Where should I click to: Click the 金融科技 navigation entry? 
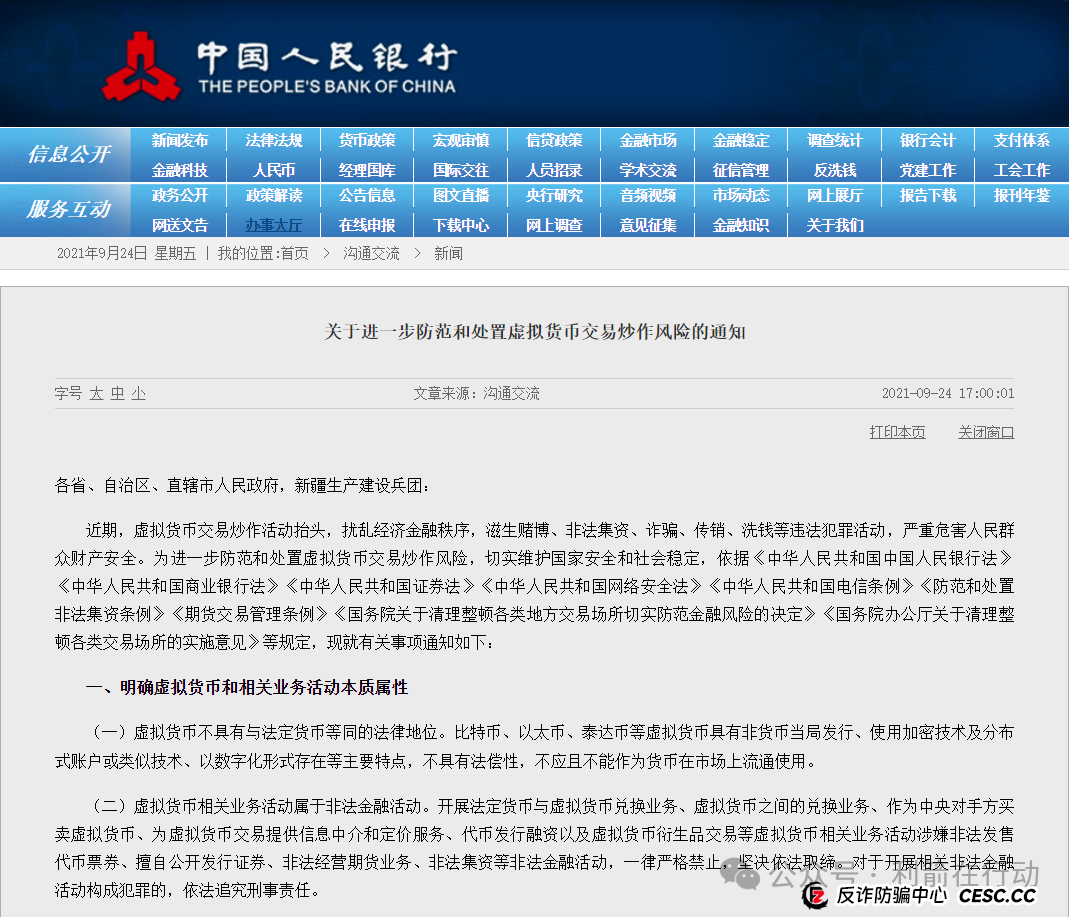point(181,169)
